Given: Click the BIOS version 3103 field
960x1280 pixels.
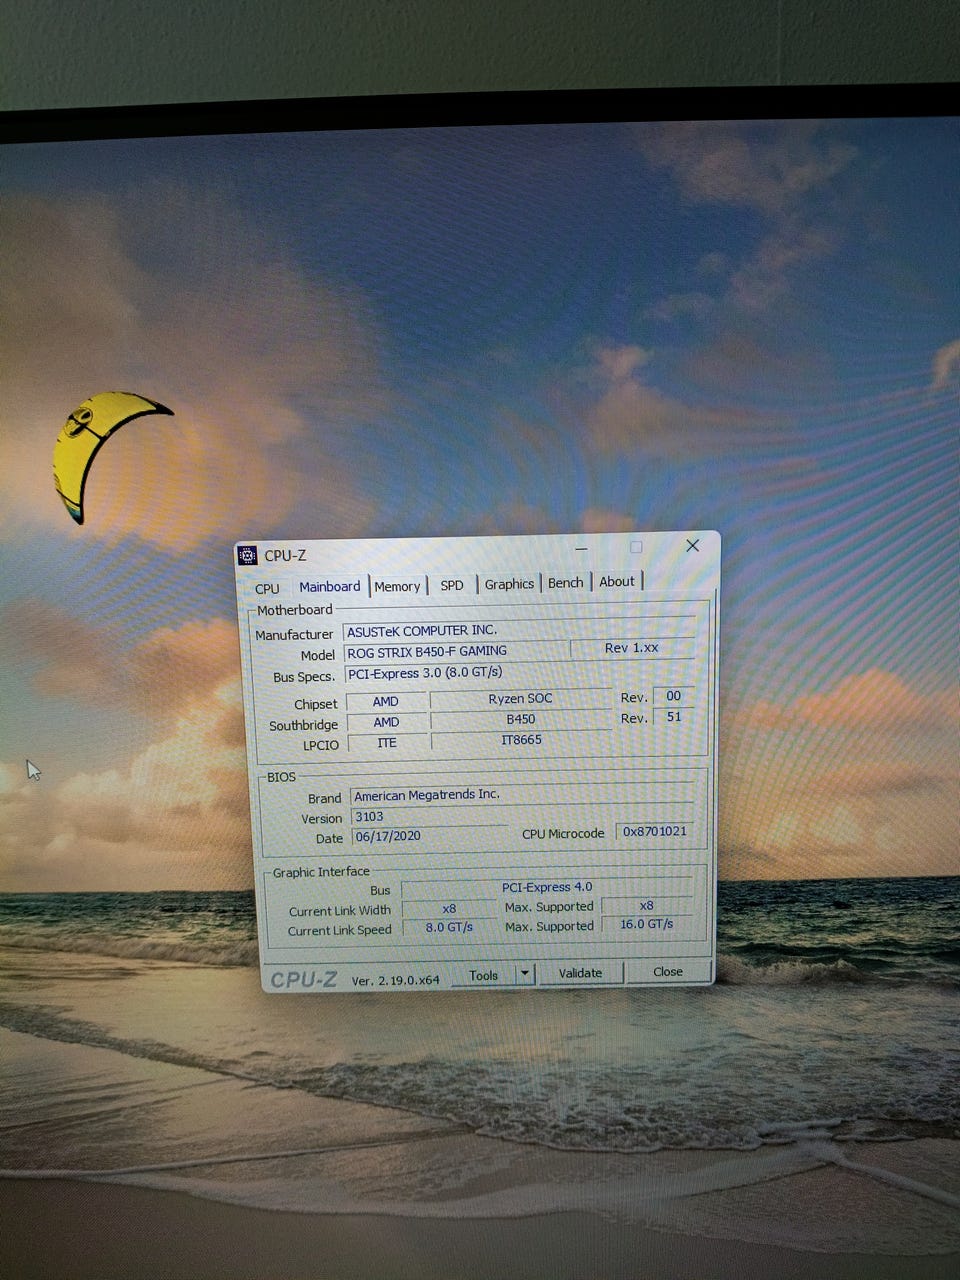Looking at the screenshot, I should (430, 816).
